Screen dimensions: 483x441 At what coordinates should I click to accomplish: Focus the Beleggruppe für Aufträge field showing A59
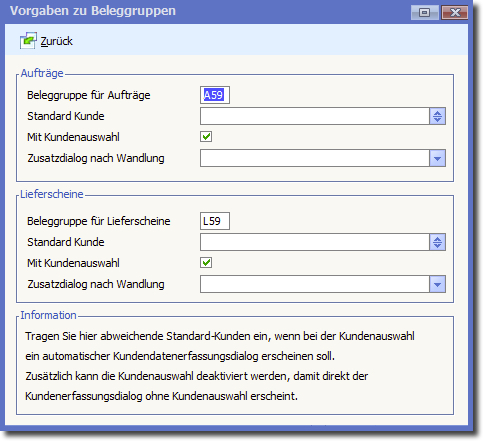click(215, 95)
